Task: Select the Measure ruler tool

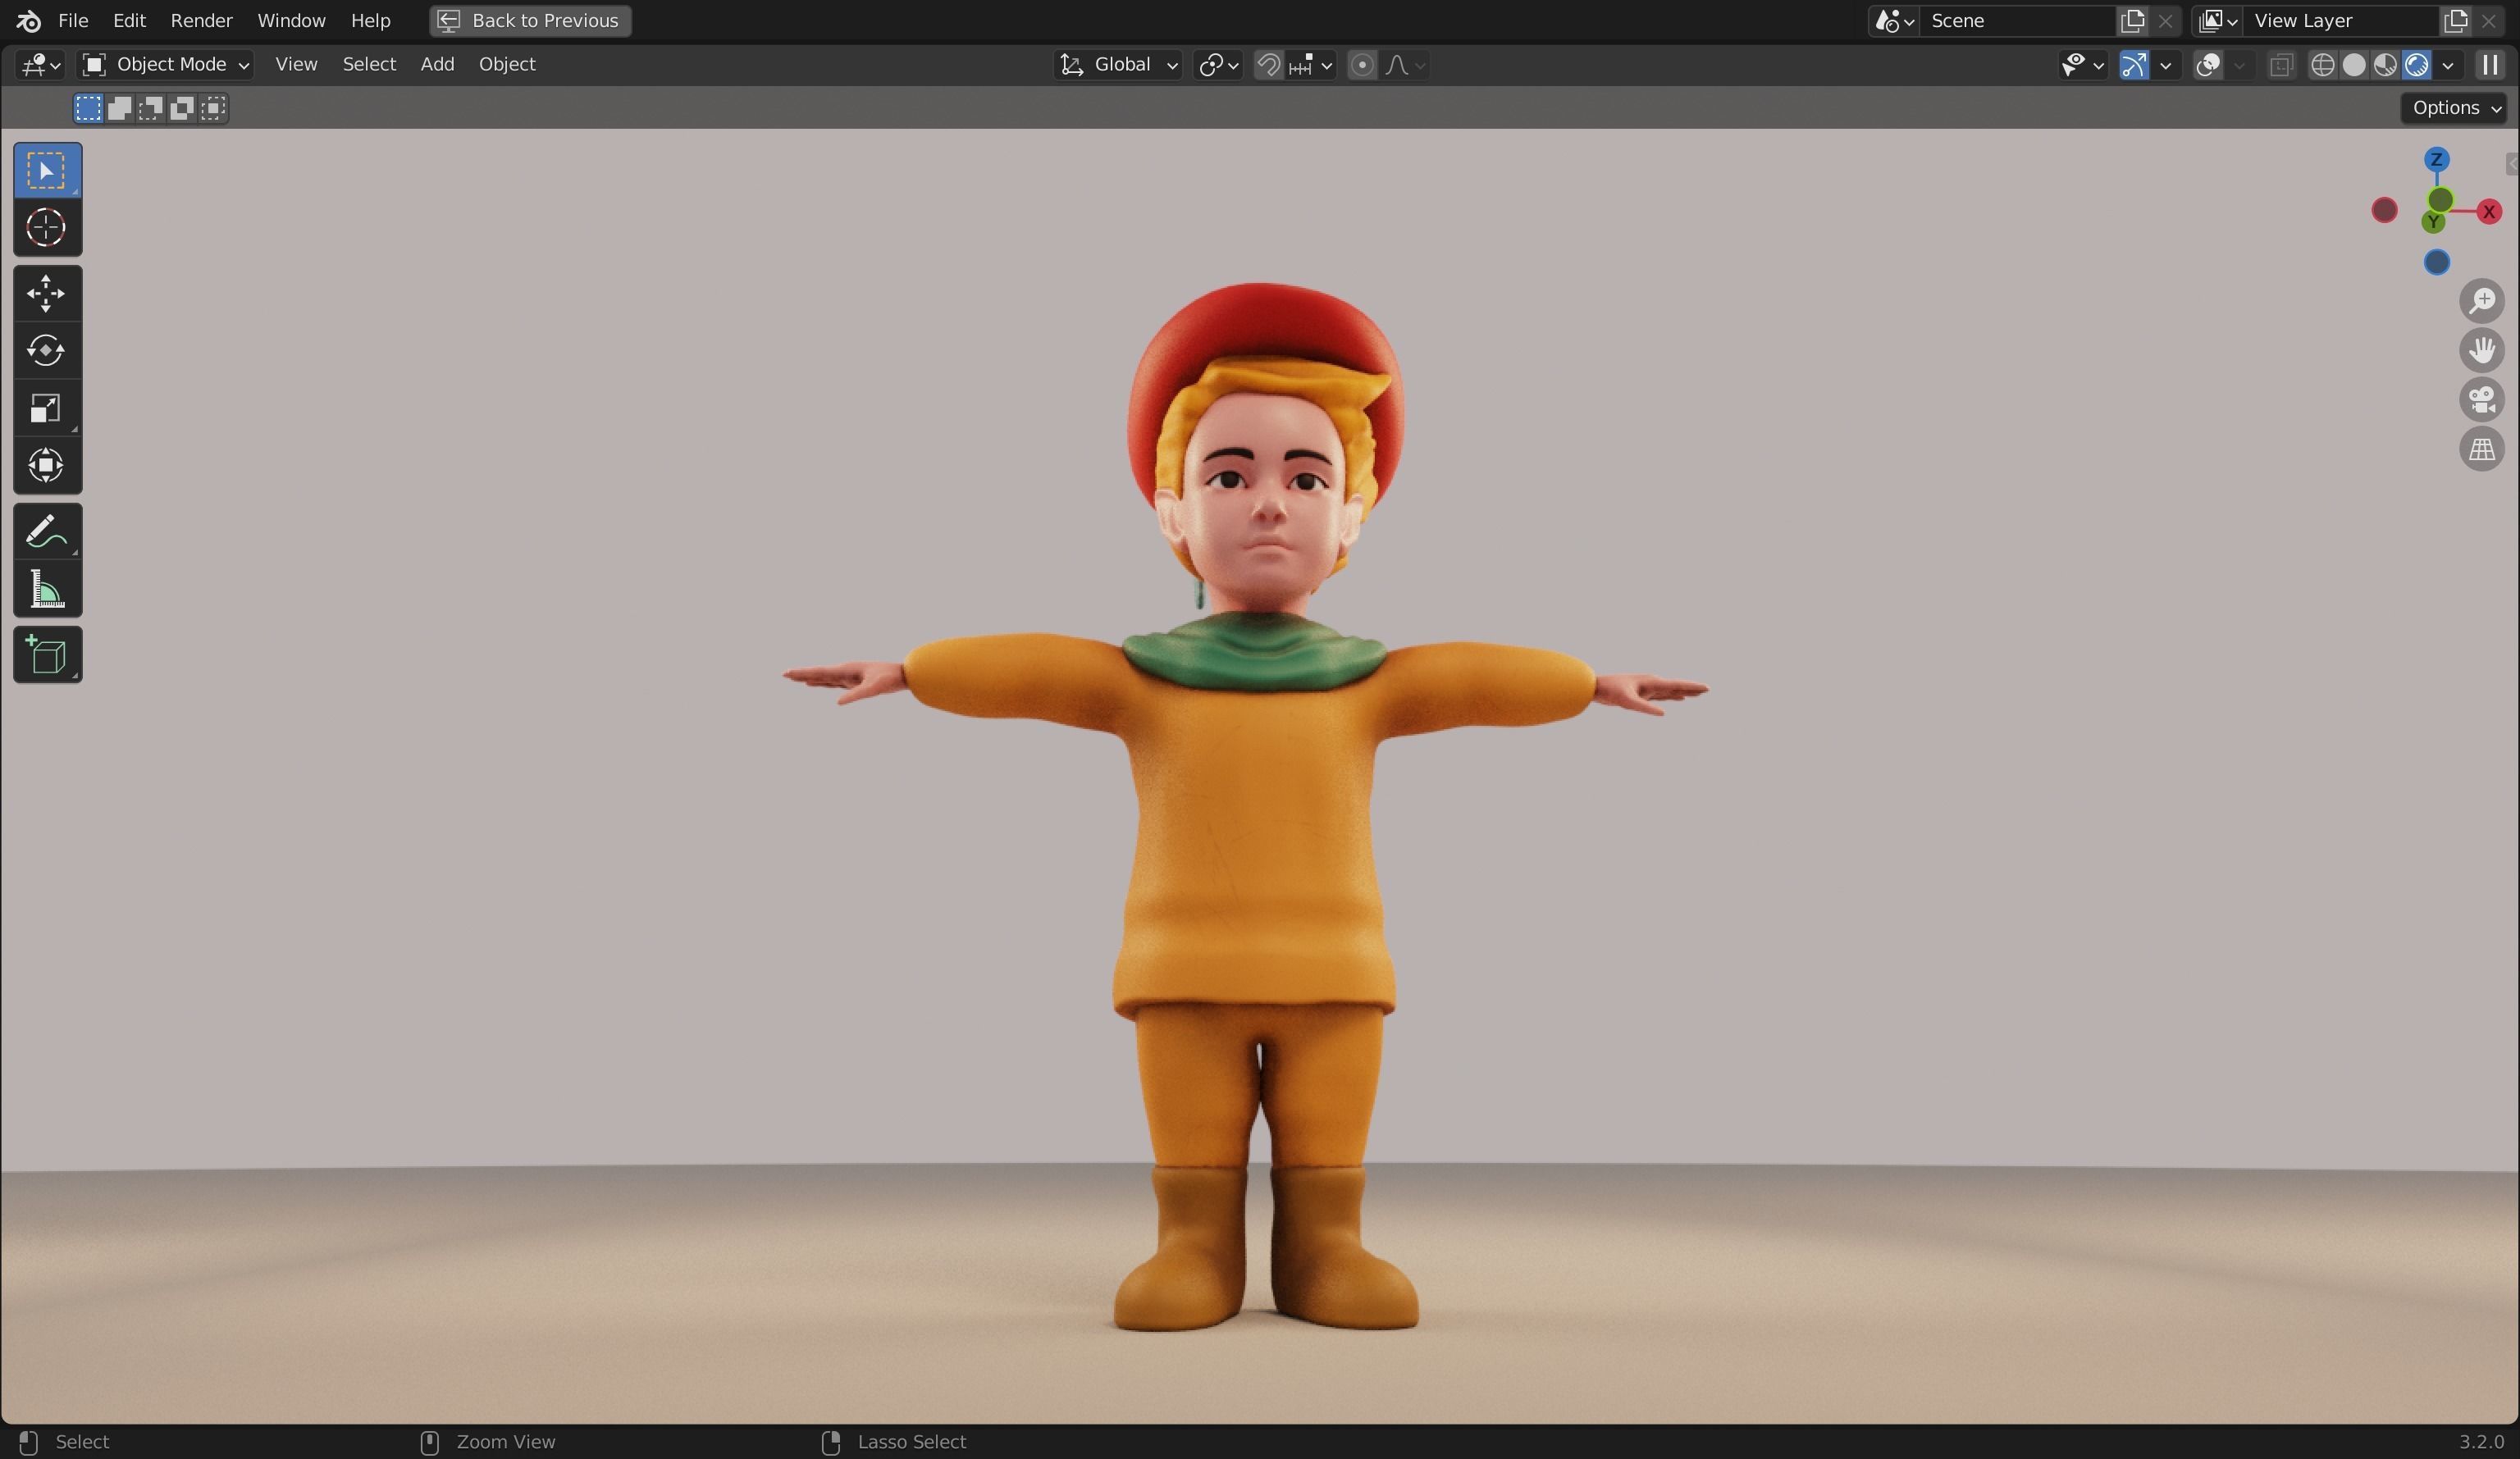Action: 47,589
